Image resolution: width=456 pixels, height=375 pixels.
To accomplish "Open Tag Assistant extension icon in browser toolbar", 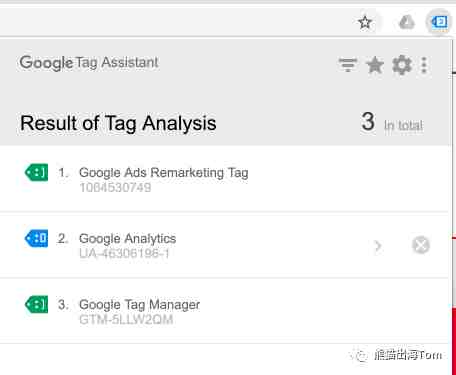I will 439,22.
